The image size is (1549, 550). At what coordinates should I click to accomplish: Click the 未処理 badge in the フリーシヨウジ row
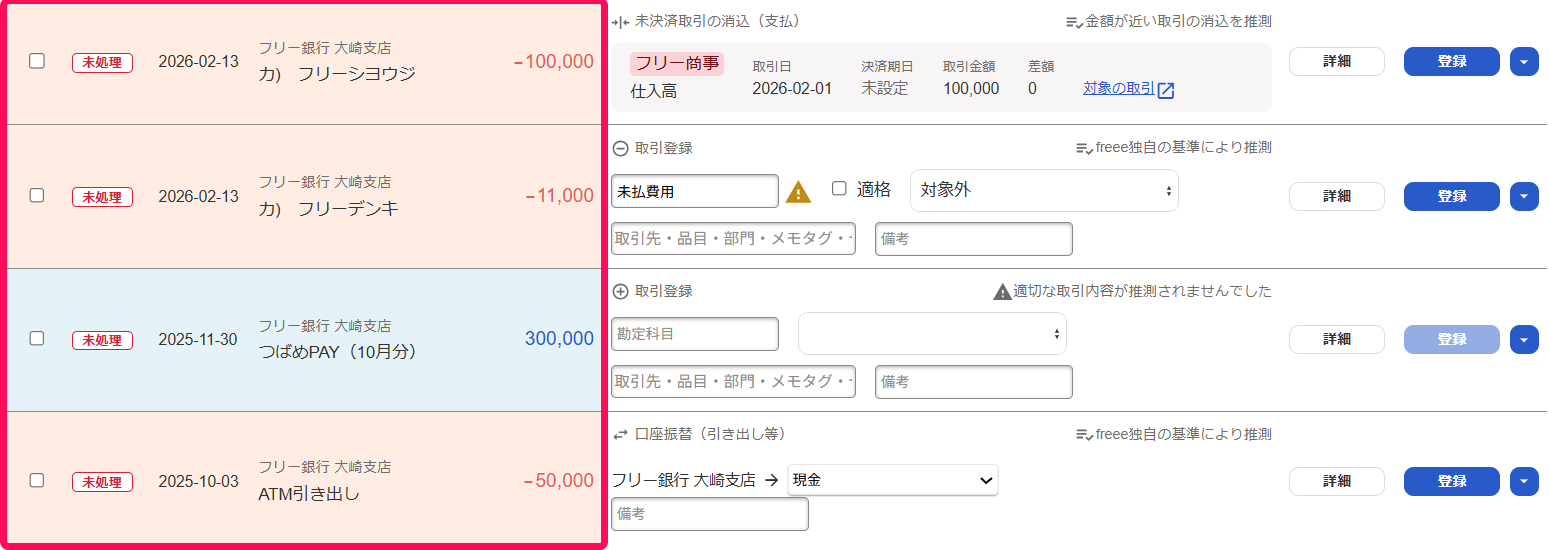point(103,62)
